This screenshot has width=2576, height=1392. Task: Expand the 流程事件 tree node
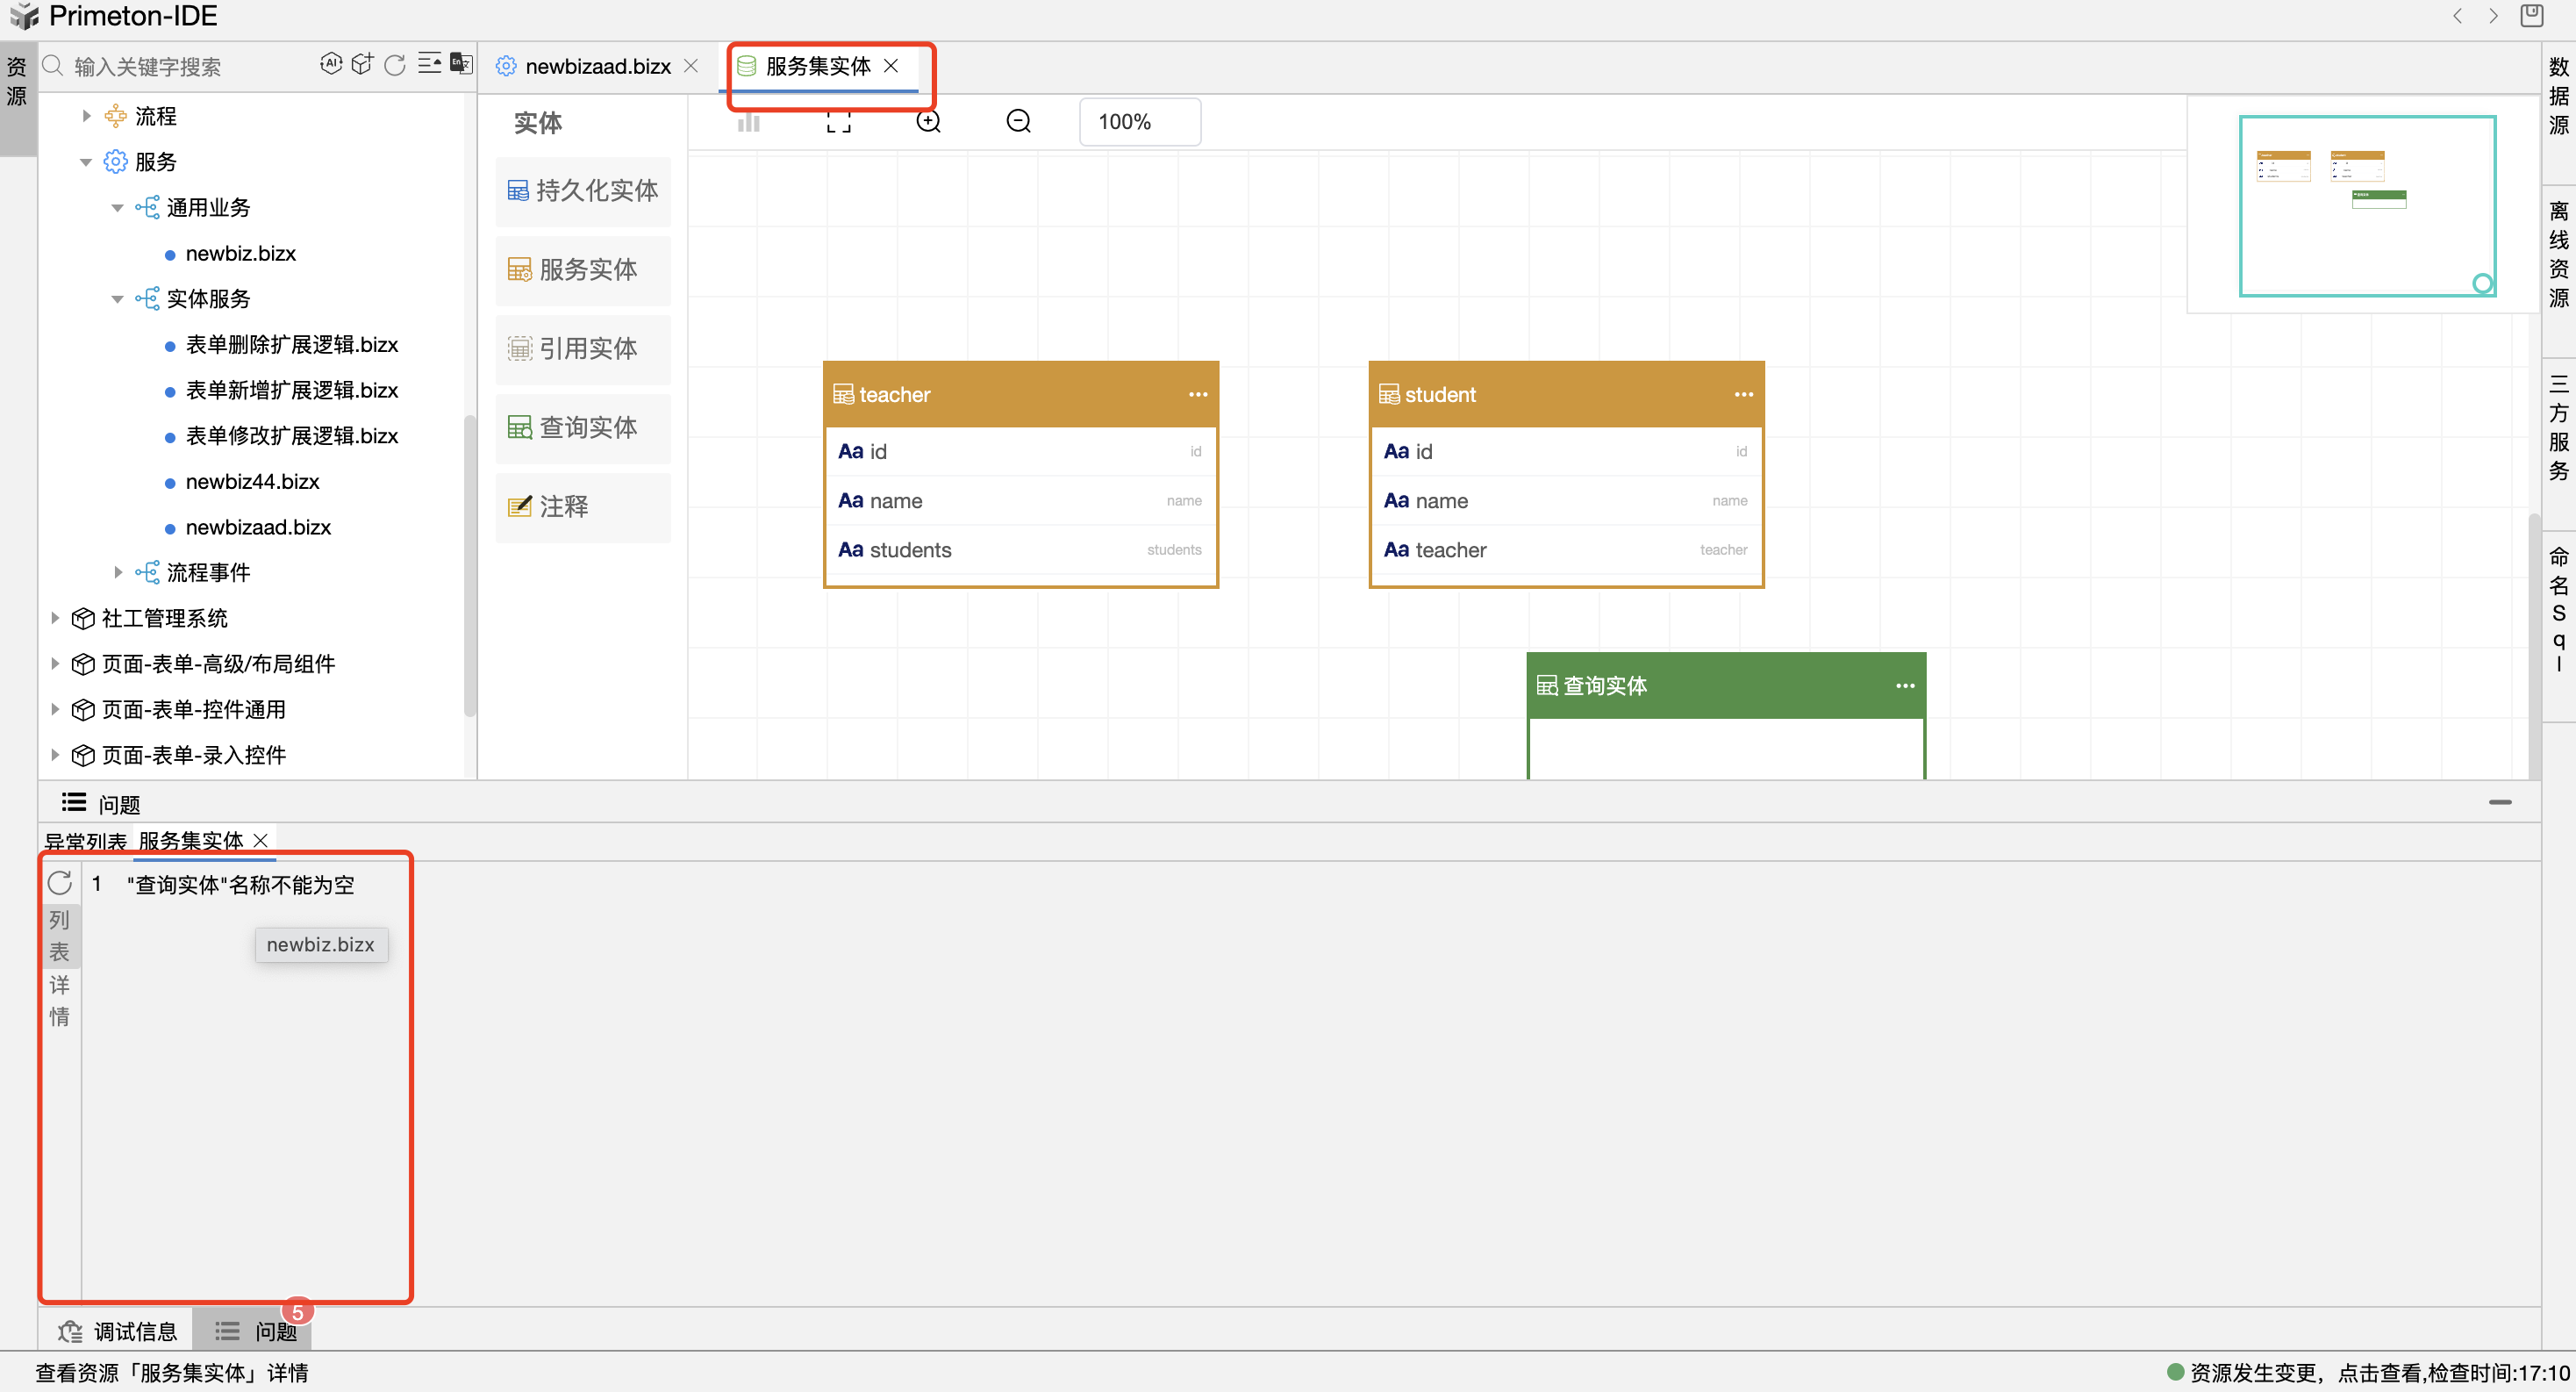tap(118, 572)
